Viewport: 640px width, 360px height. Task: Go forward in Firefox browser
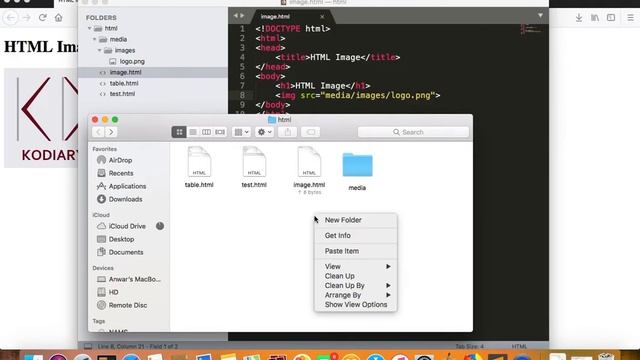27,18
